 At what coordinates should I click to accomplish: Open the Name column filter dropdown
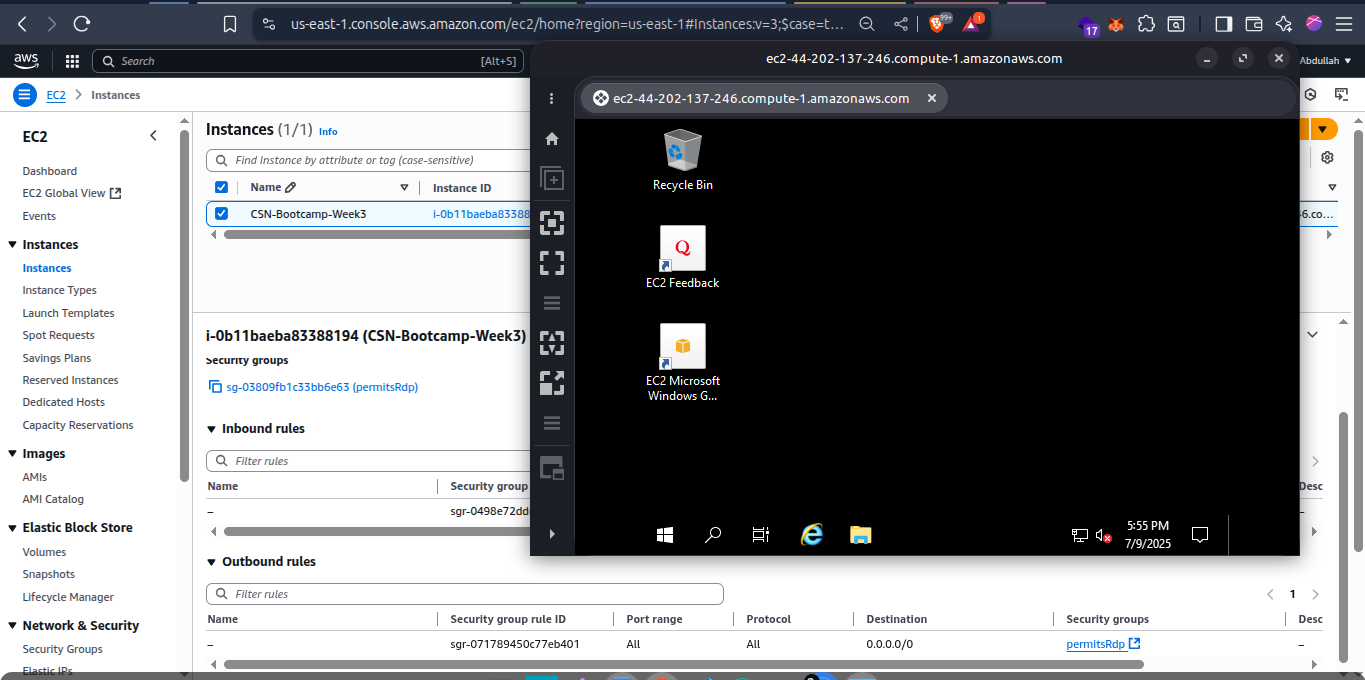tap(404, 187)
